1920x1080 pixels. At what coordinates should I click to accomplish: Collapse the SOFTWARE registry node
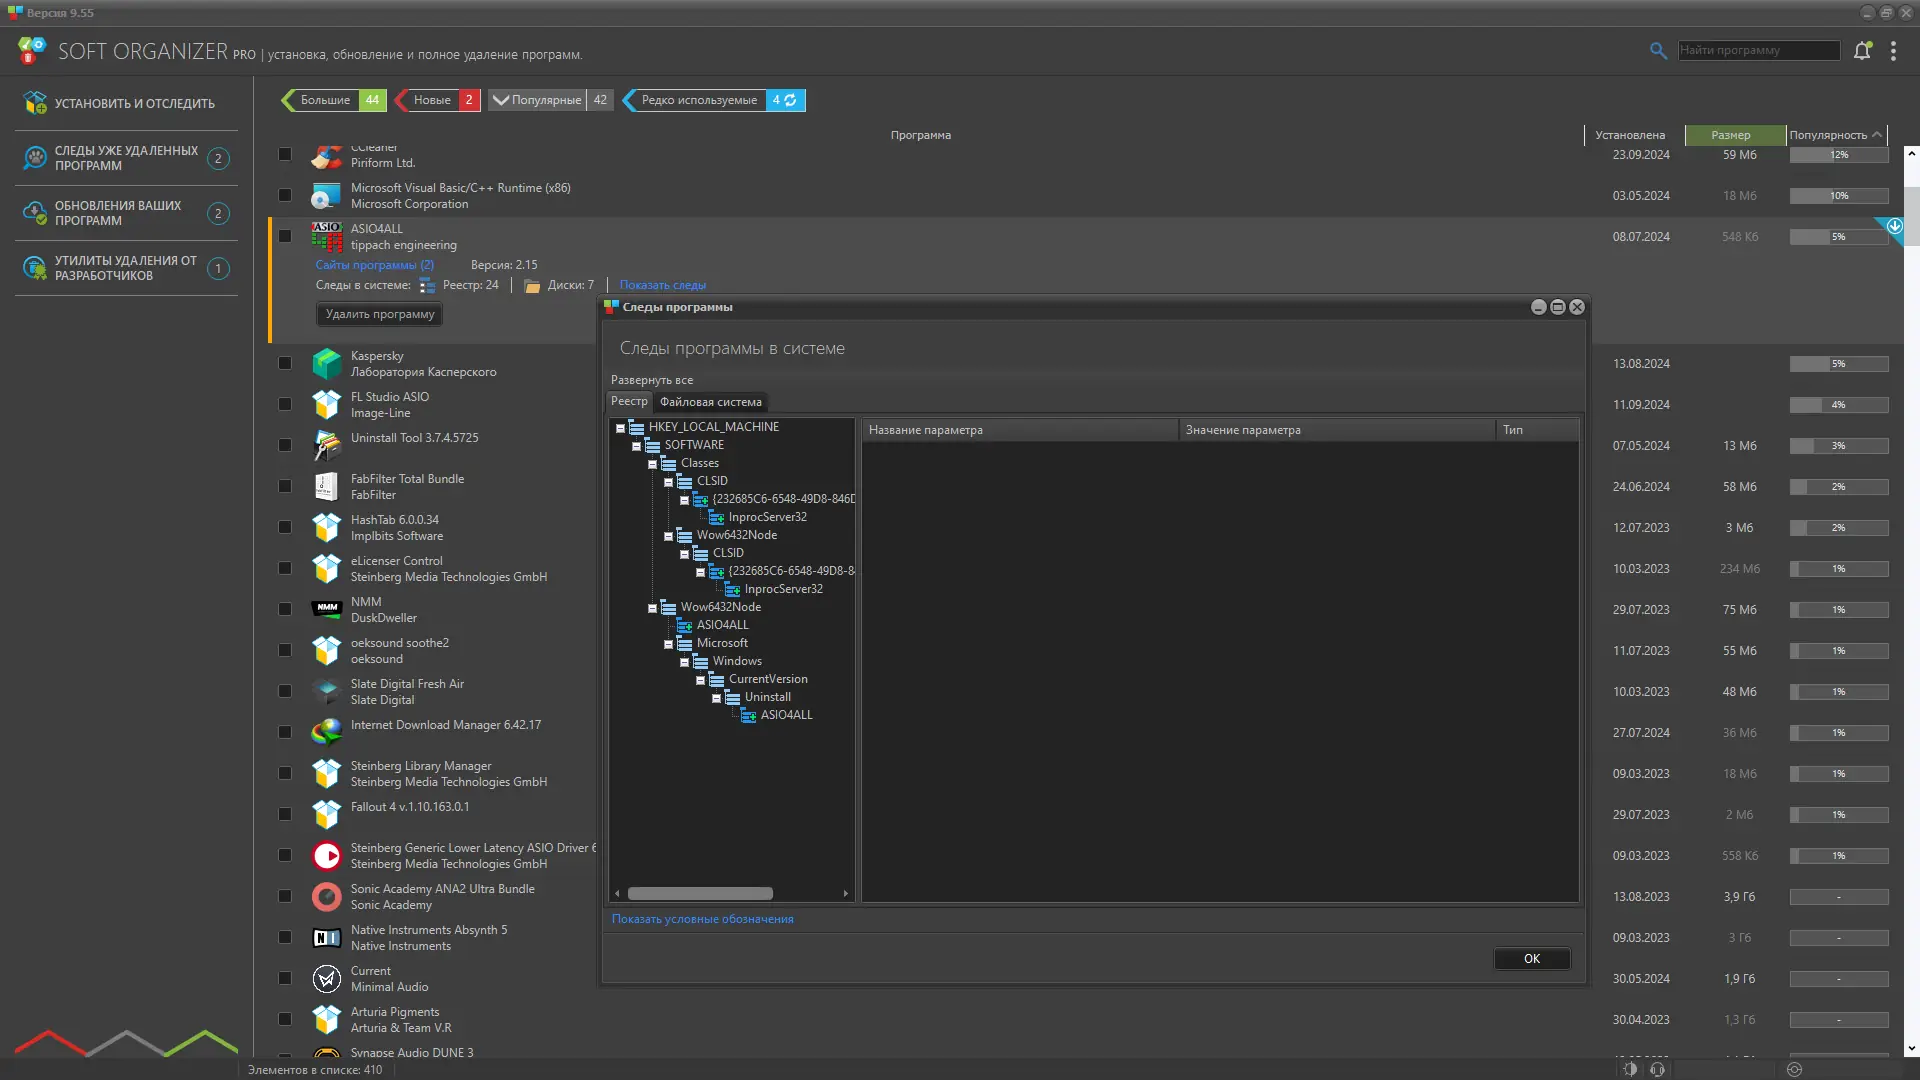point(636,446)
